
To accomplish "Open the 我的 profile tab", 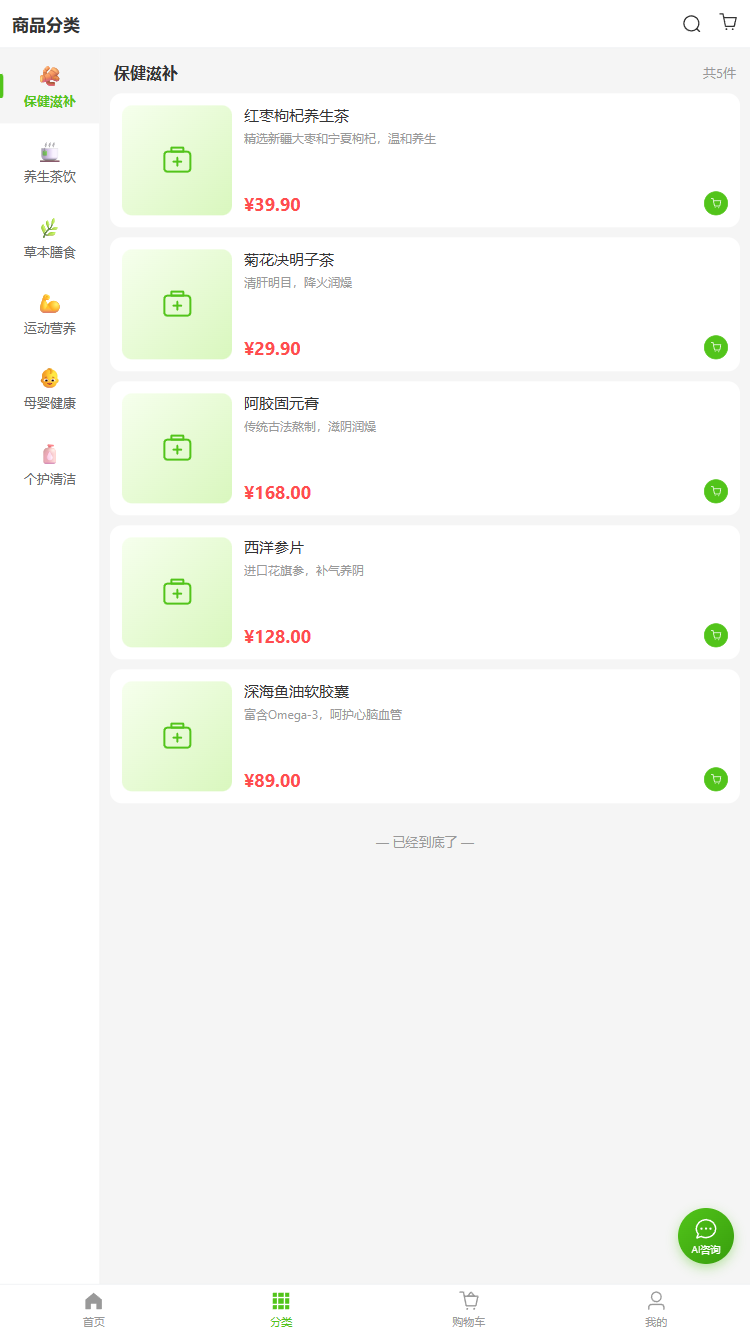I will [x=656, y=1308].
